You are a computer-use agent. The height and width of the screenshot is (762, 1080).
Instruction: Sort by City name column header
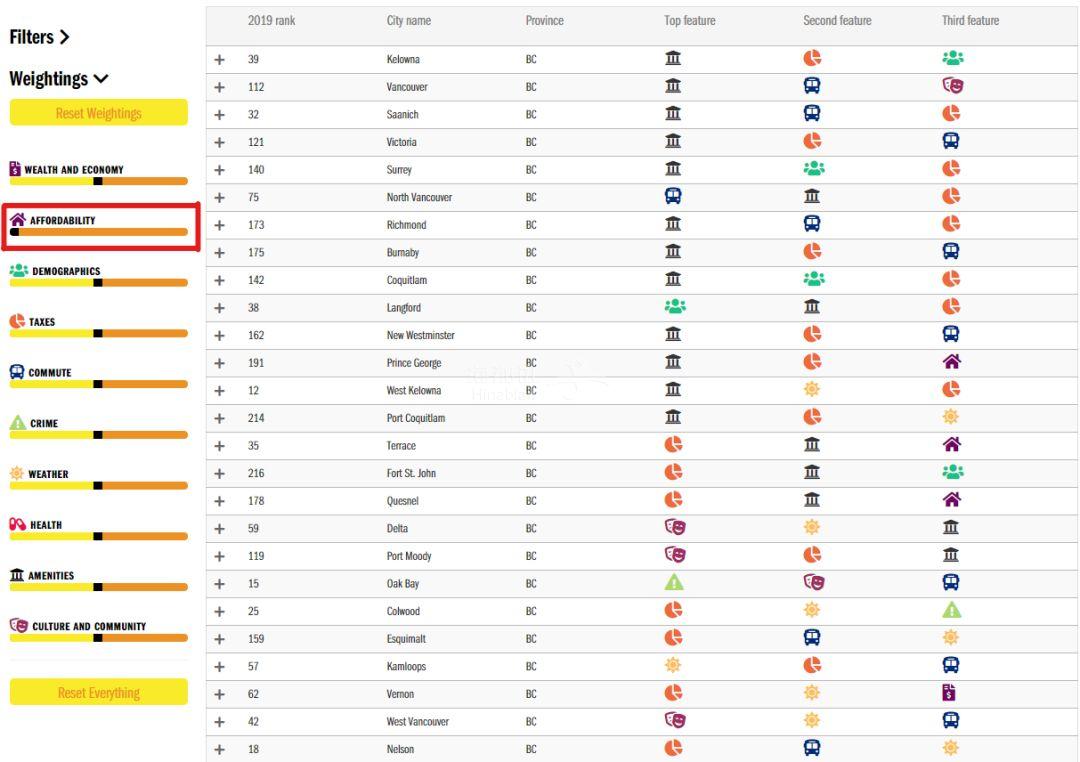pos(408,21)
